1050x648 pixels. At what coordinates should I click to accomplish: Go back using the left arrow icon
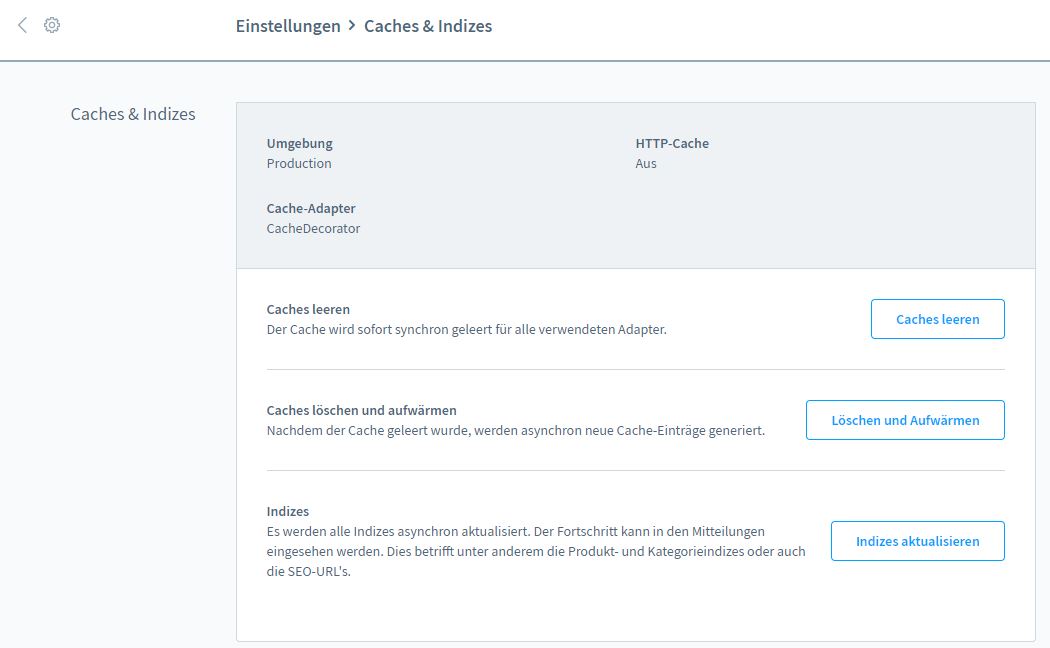22,25
